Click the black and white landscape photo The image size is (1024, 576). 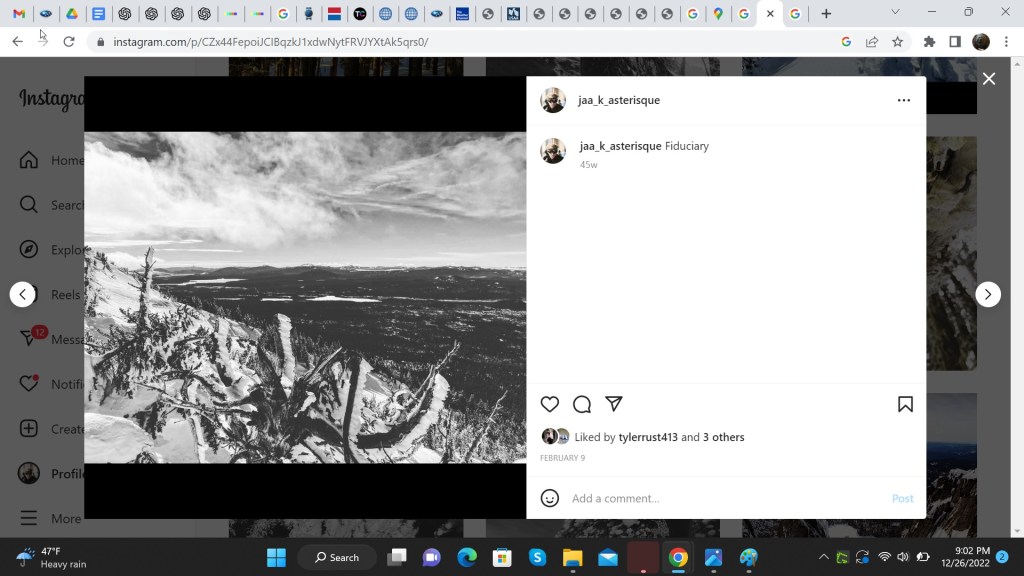305,297
